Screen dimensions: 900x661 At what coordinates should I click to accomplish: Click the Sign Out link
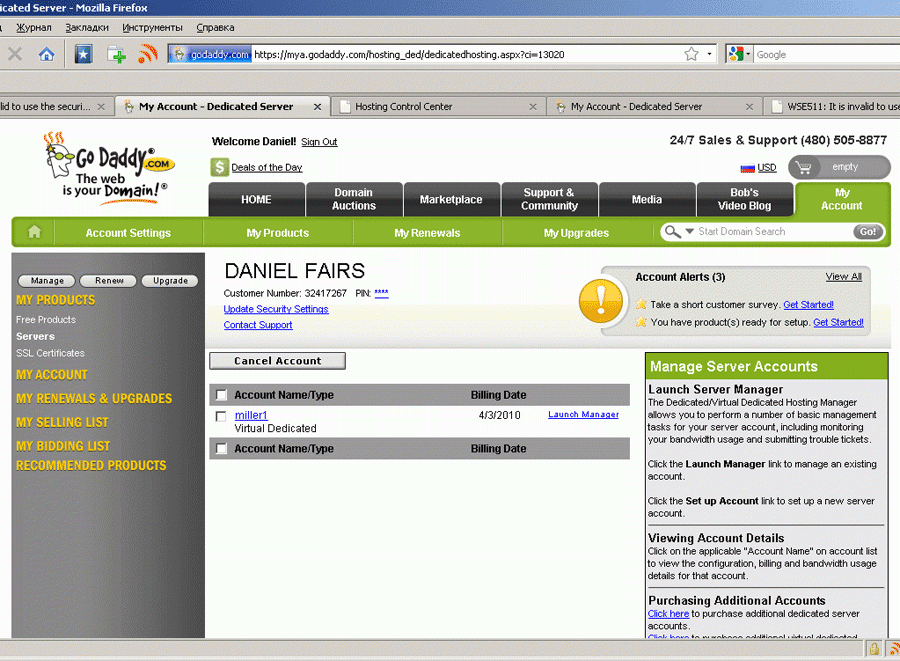[x=319, y=142]
